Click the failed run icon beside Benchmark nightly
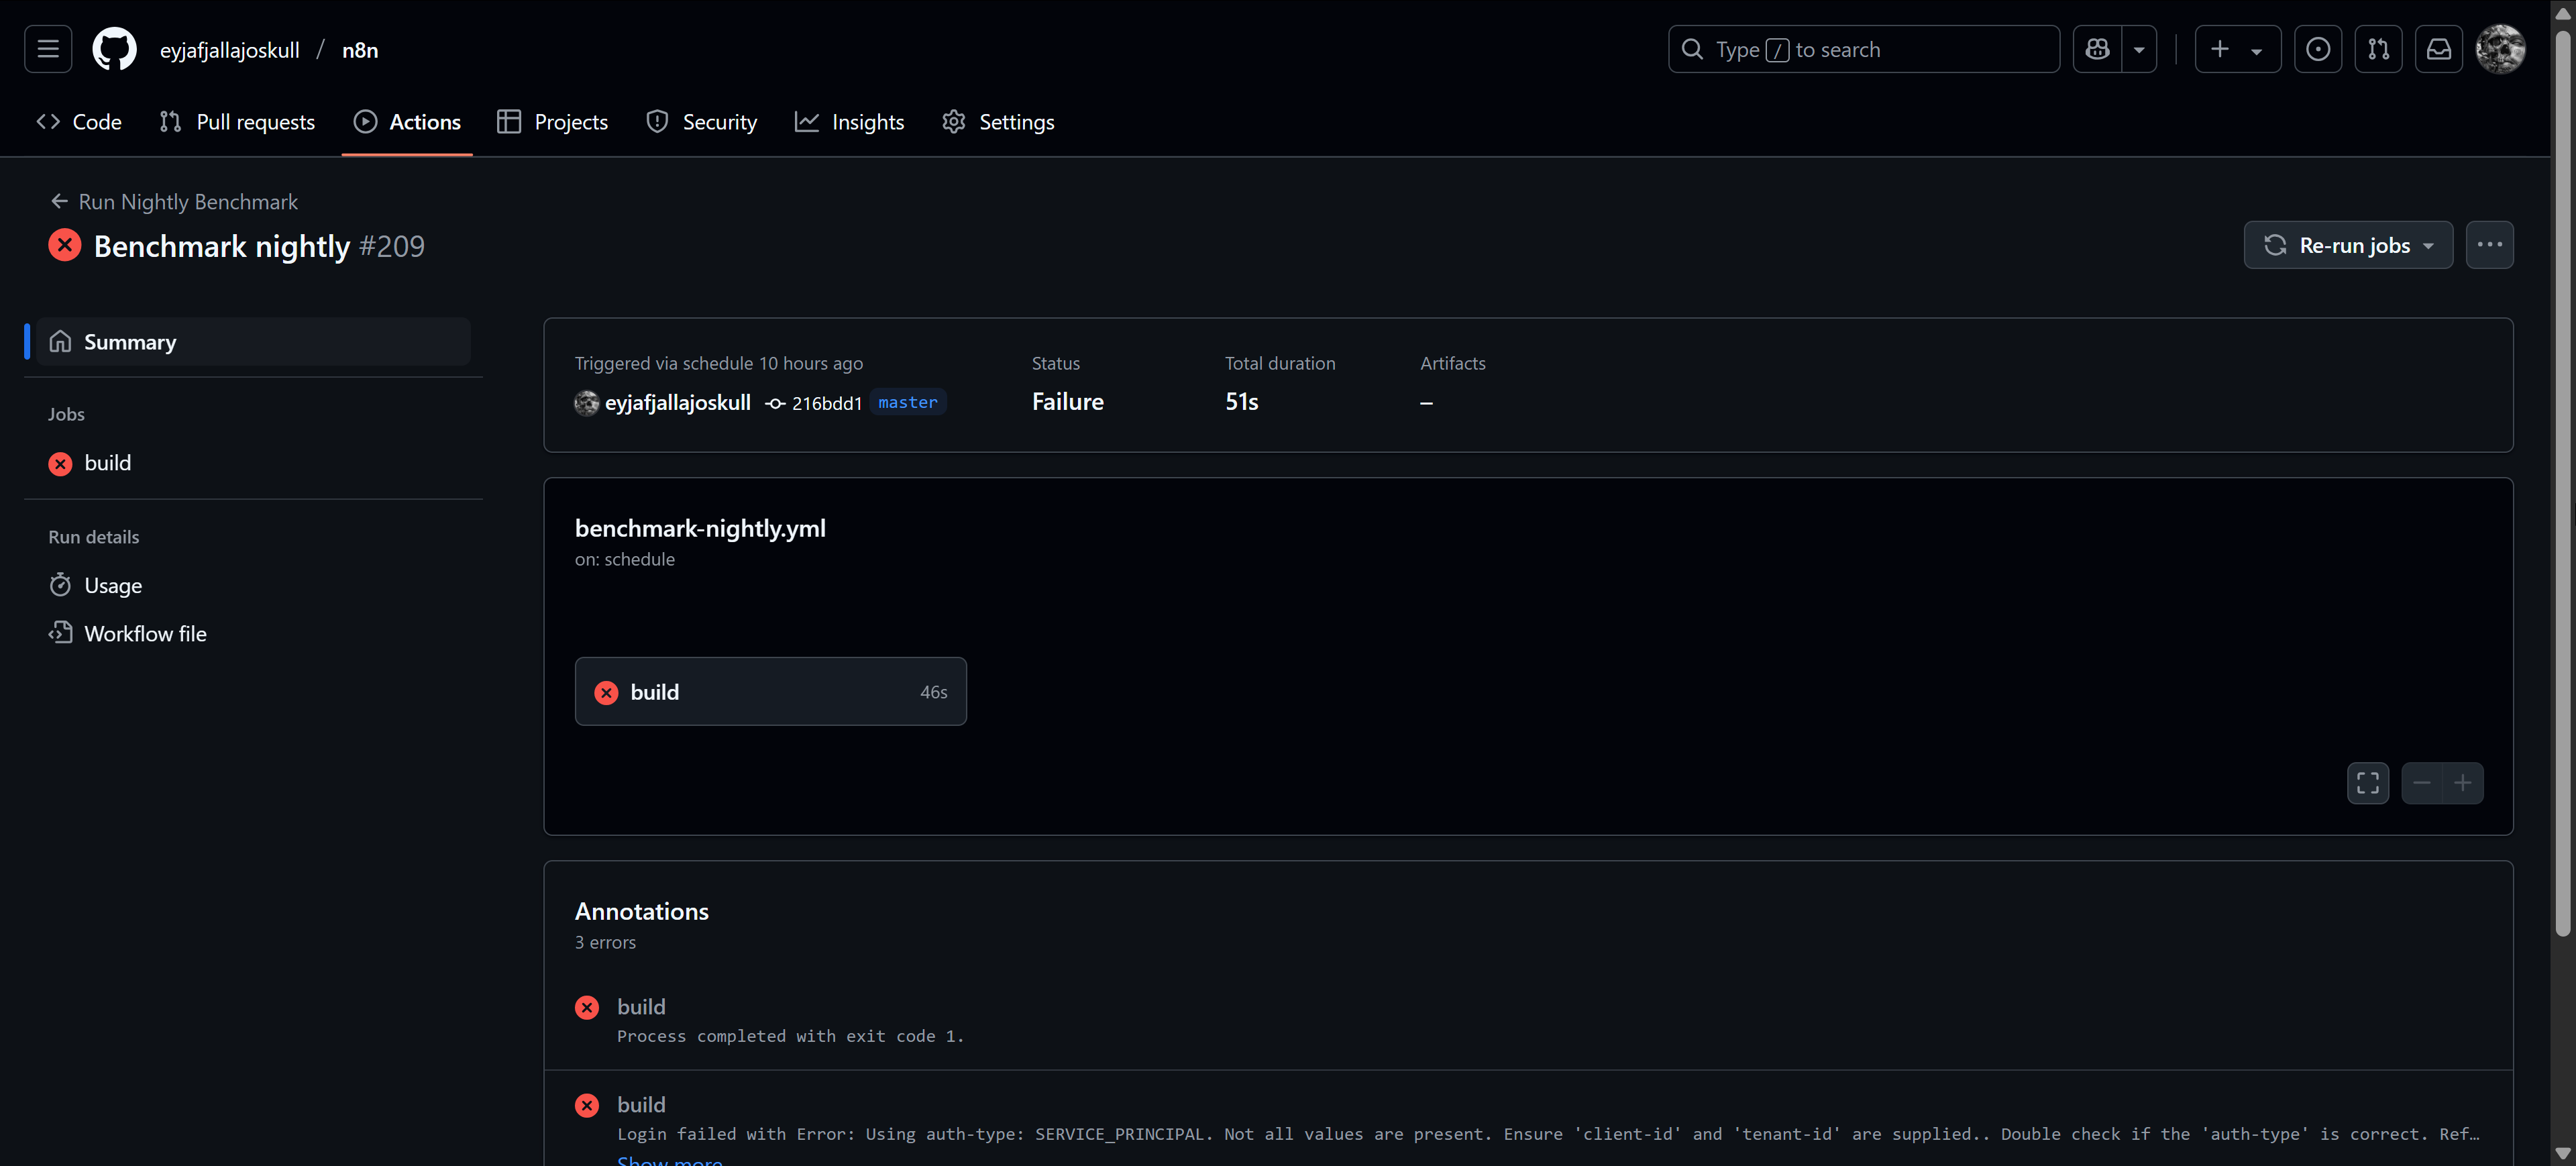 [x=65, y=245]
